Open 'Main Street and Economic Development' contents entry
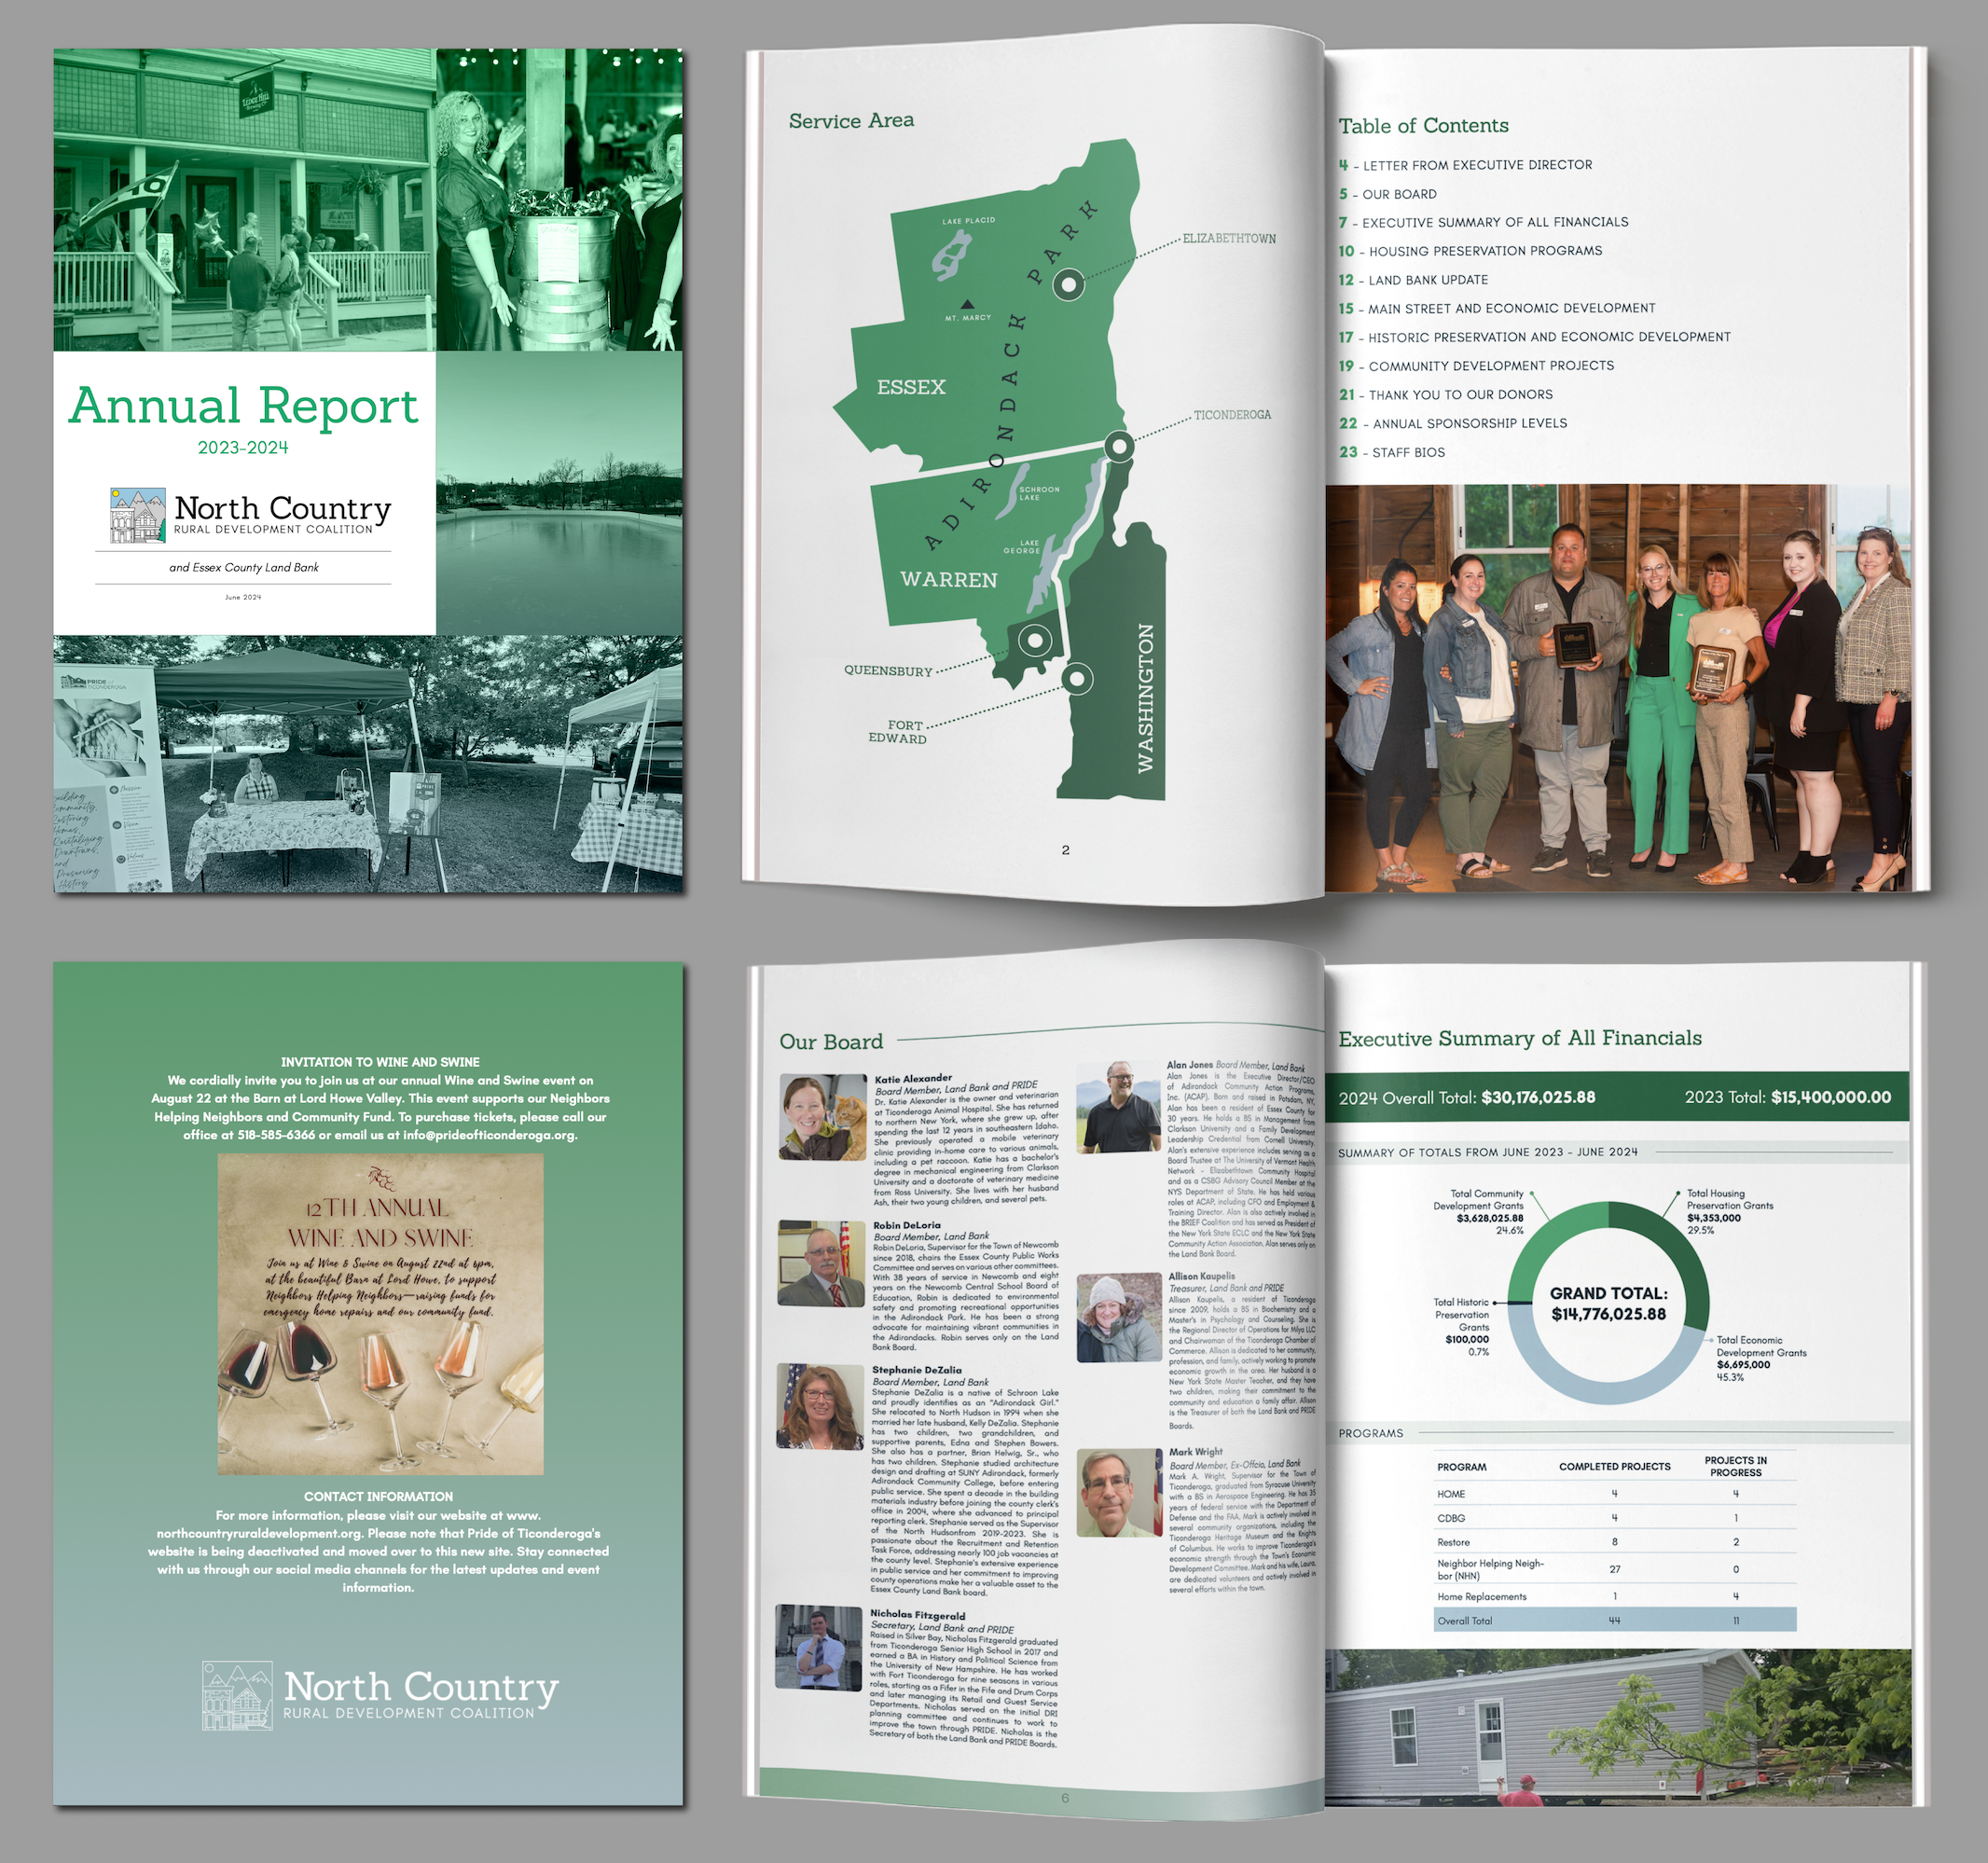The image size is (1988, 1863). click(1497, 308)
